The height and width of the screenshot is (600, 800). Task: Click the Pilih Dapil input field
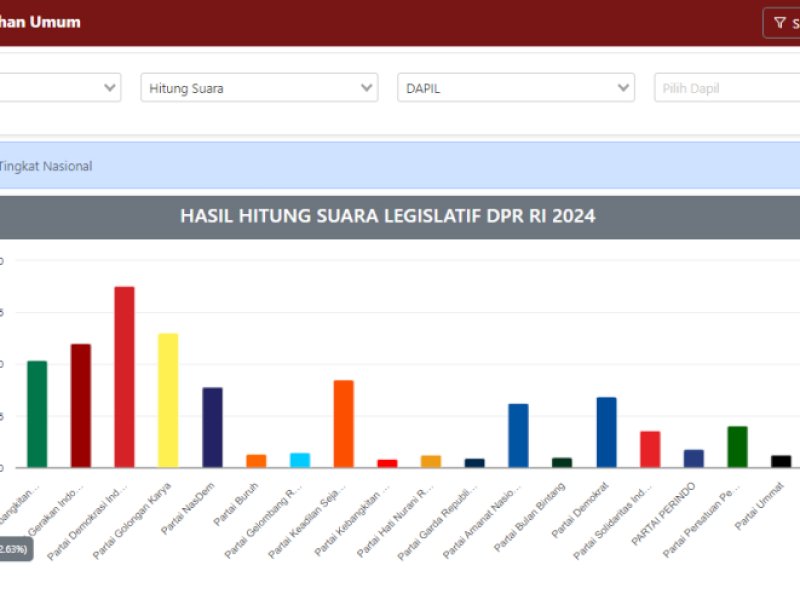click(x=725, y=88)
